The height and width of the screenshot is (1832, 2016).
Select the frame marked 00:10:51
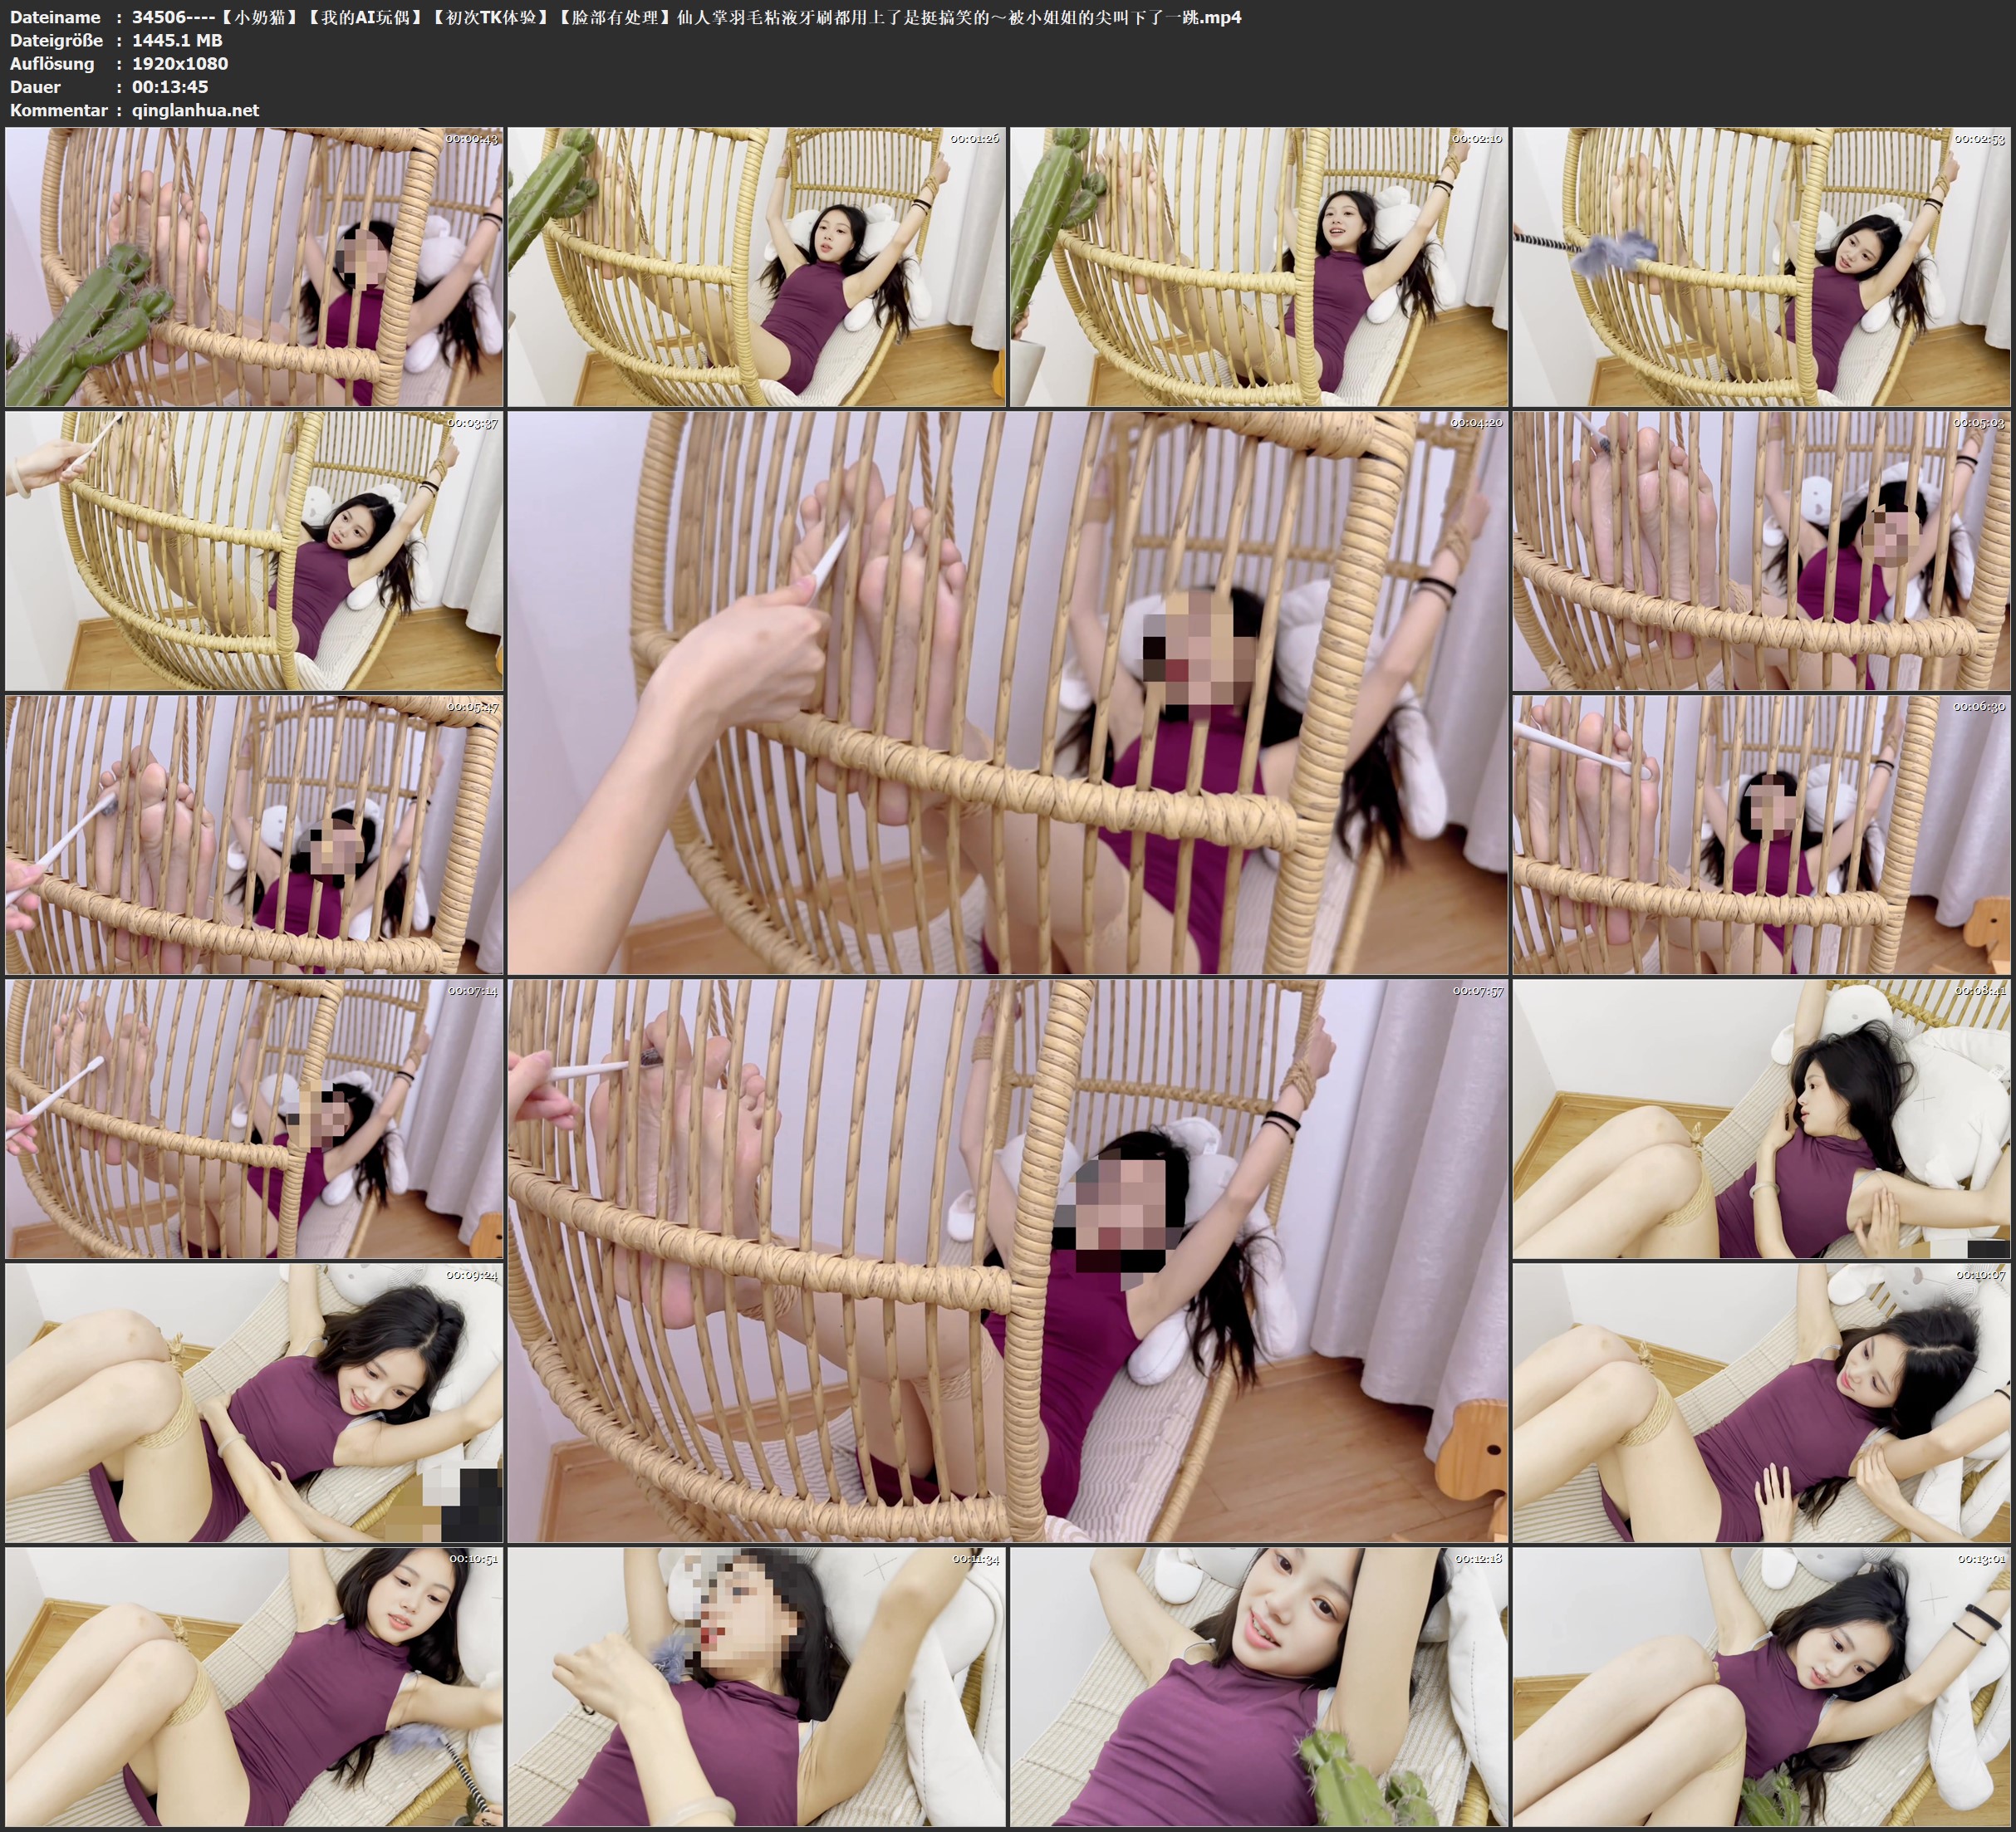point(254,1686)
